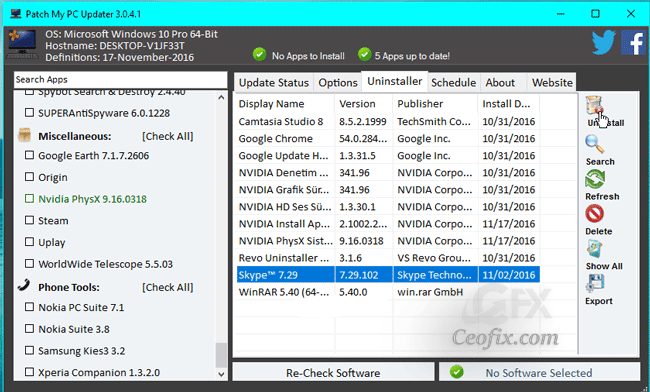
Task: Click the Phone Tools handset icon
Action: [24, 286]
